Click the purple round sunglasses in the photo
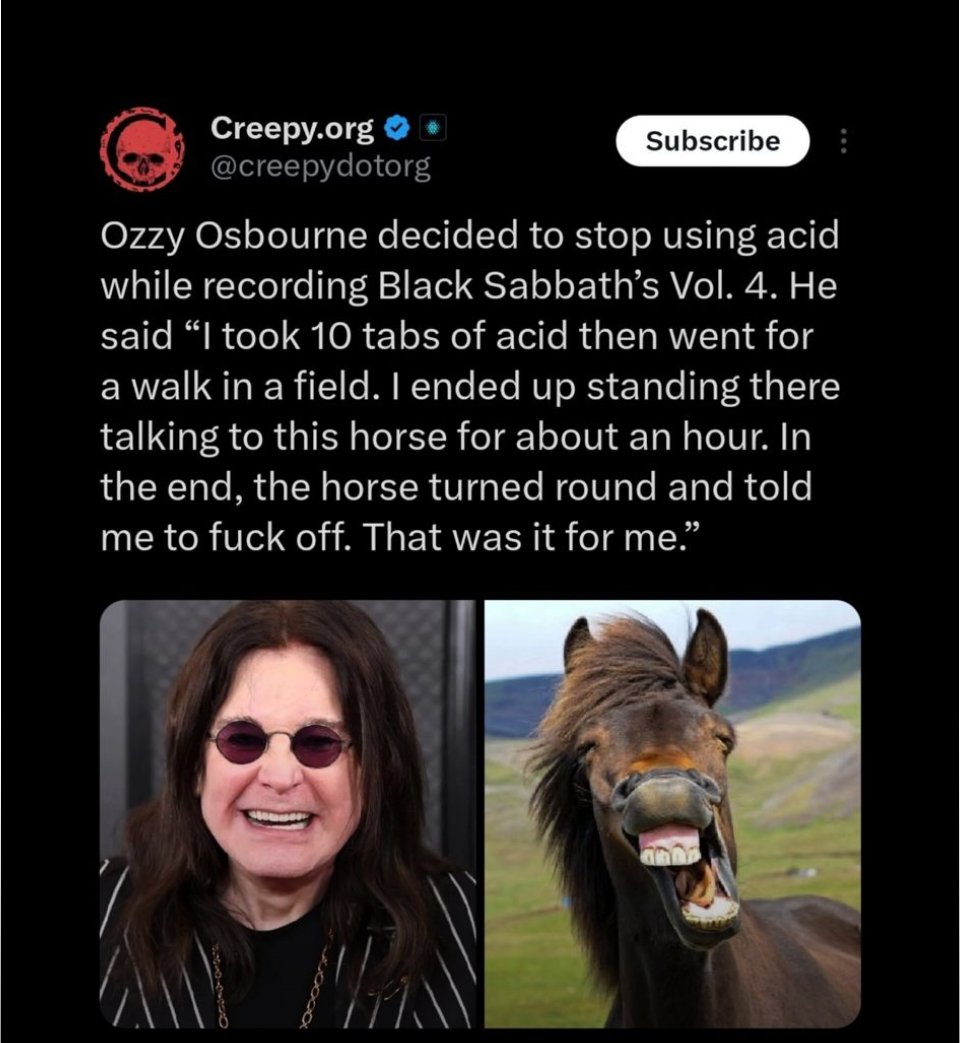The image size is (960, 1043). coord(280,742)
